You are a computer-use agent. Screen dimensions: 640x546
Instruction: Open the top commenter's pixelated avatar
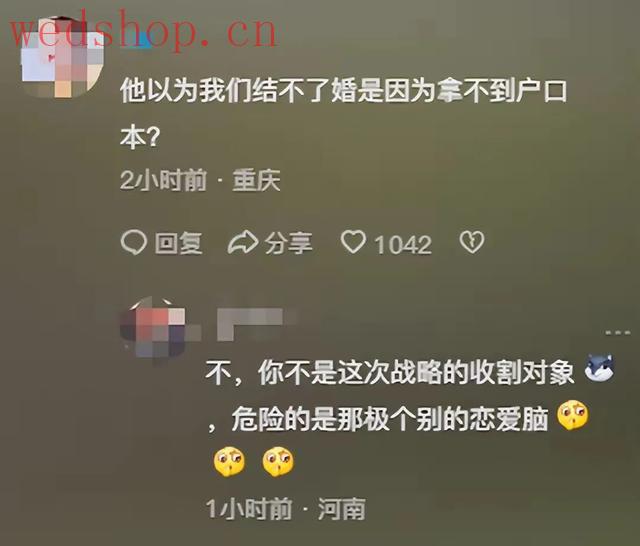tap(62, 57)
